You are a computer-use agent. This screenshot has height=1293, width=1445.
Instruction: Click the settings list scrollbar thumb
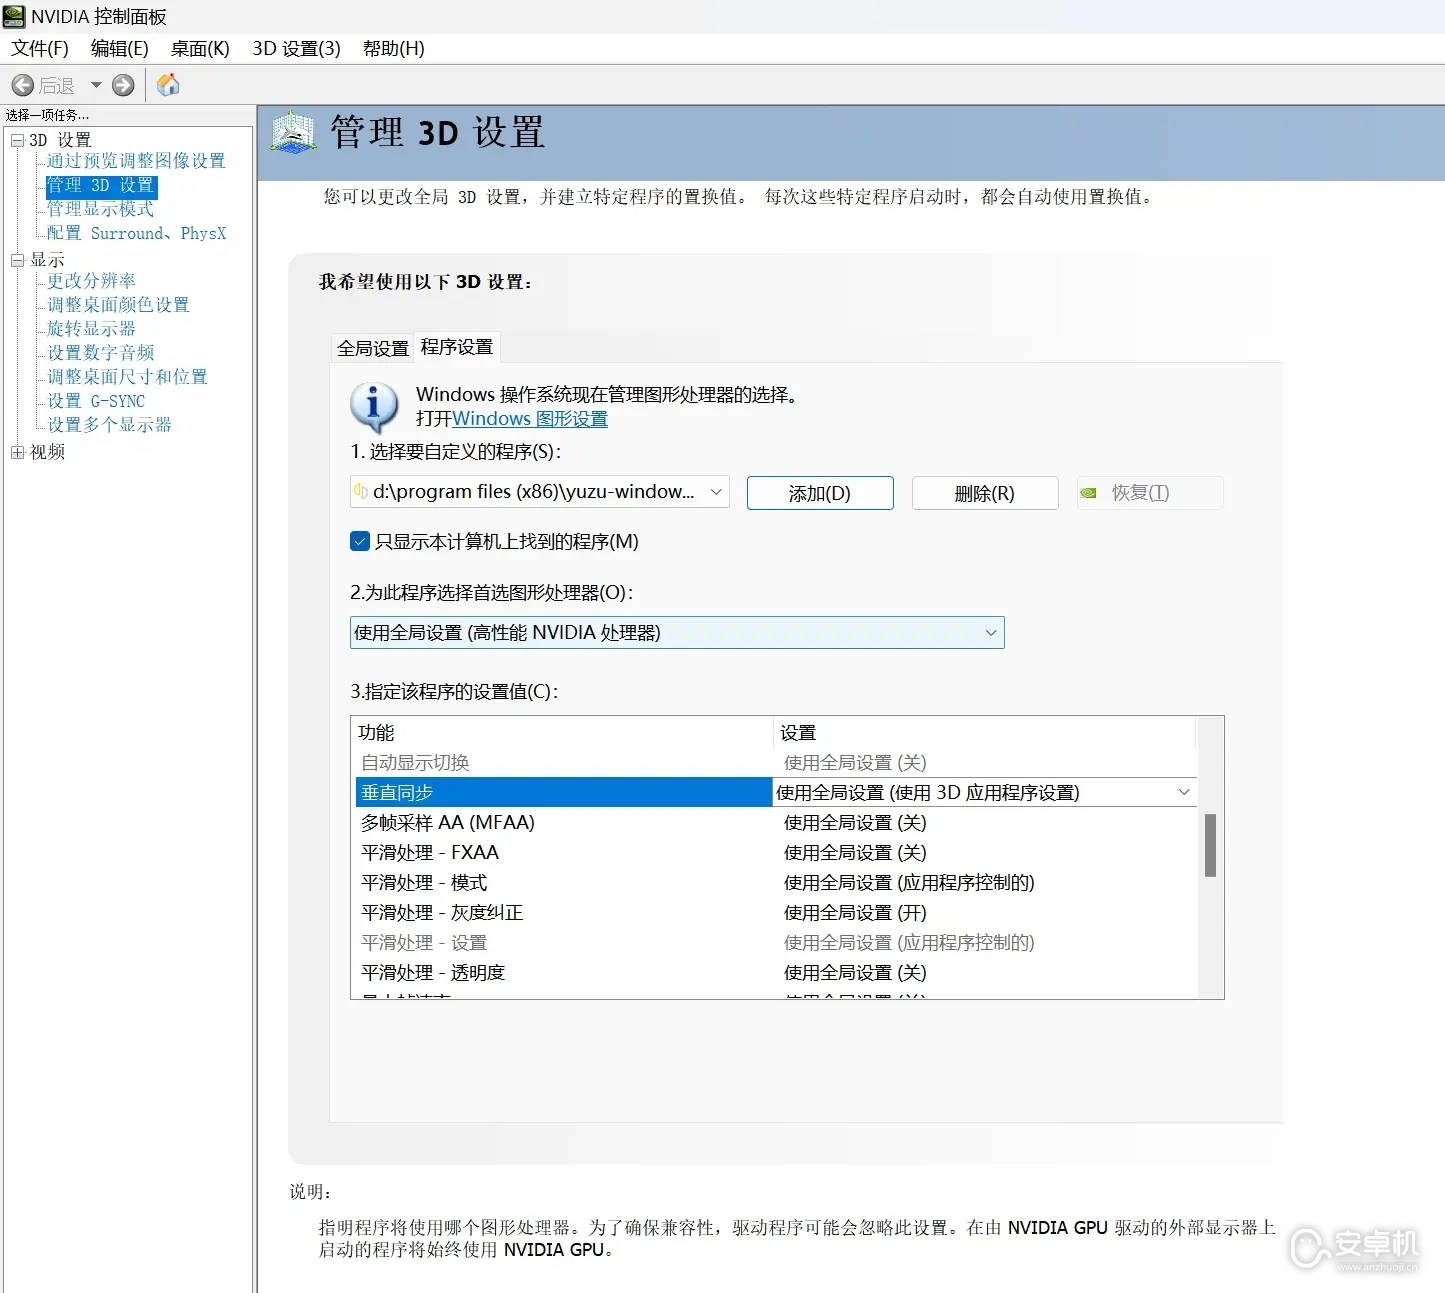(x=1210, y=845)
